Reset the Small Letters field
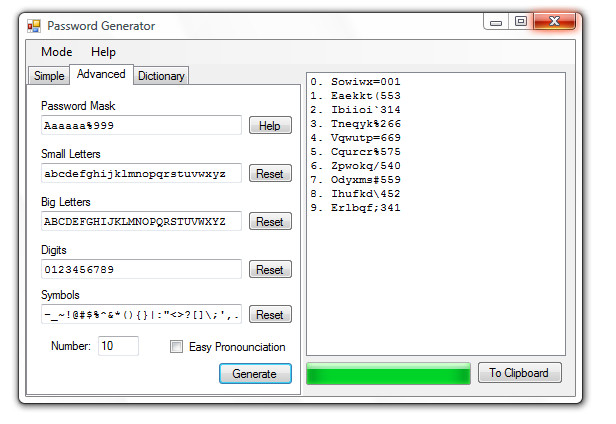Screen dimensions: 616x424 tap(270, 173)
